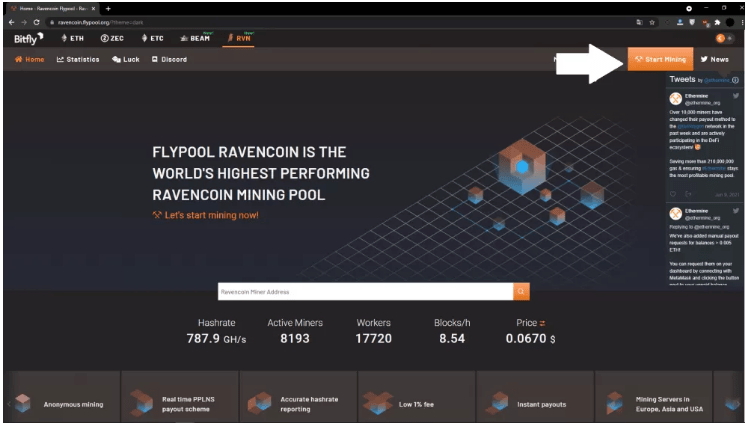This screenshot has width=745, height=423.
Task: Bookmark this page with the star icon
Action: [652, 21]
